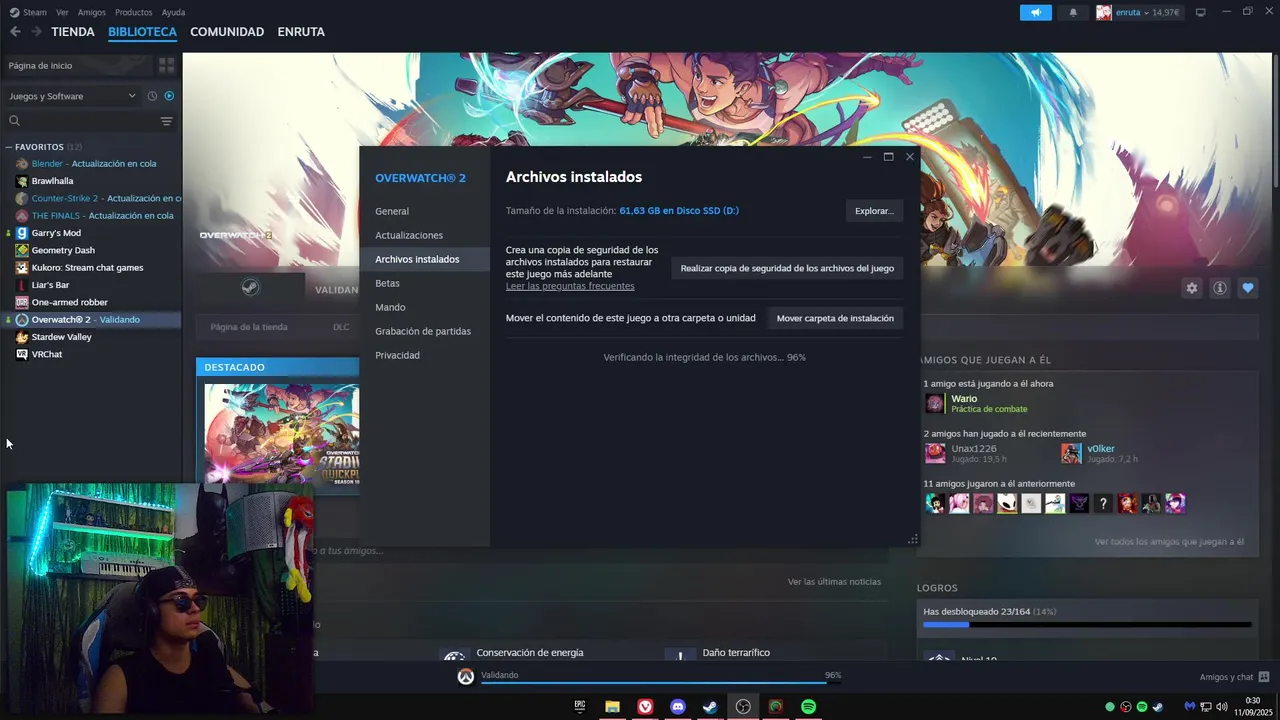This screenshot has width=1280, height=720.
Task: Select Actualizaciones in Overwatch properties
Action: pyautogui.click(x=425, y=235)
